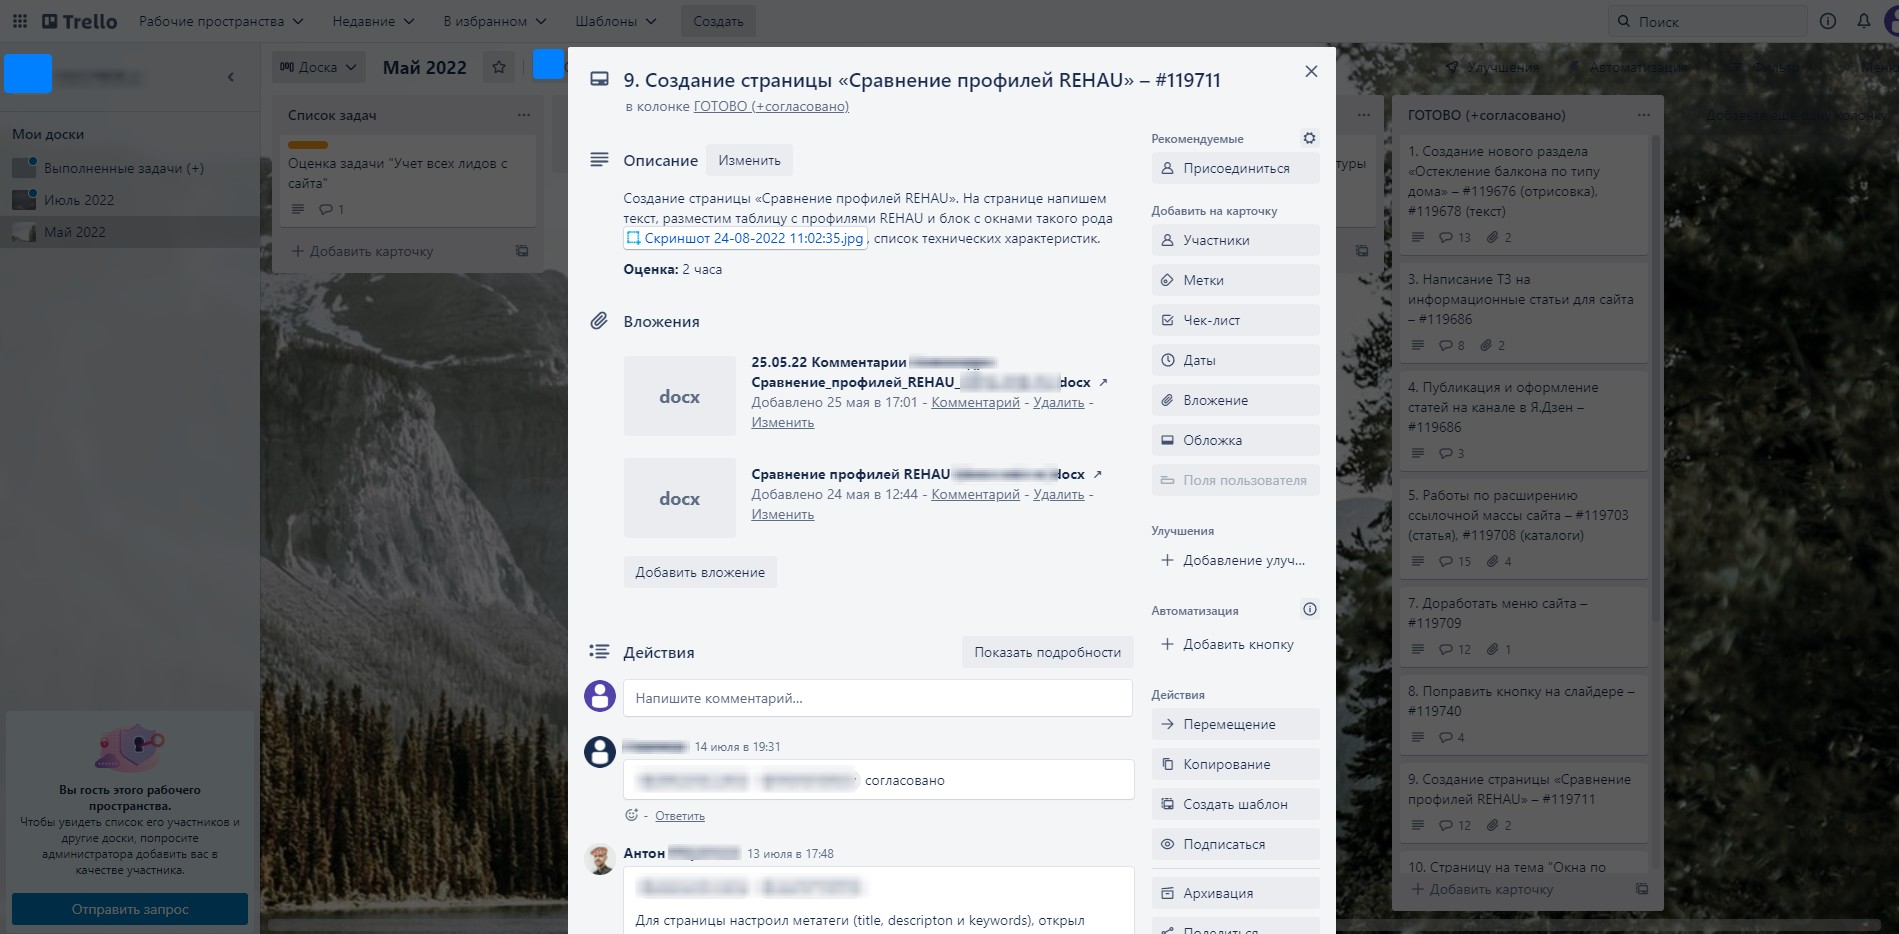
Task: Open first docx attachment thumbnail
Action: pos(679,396)
